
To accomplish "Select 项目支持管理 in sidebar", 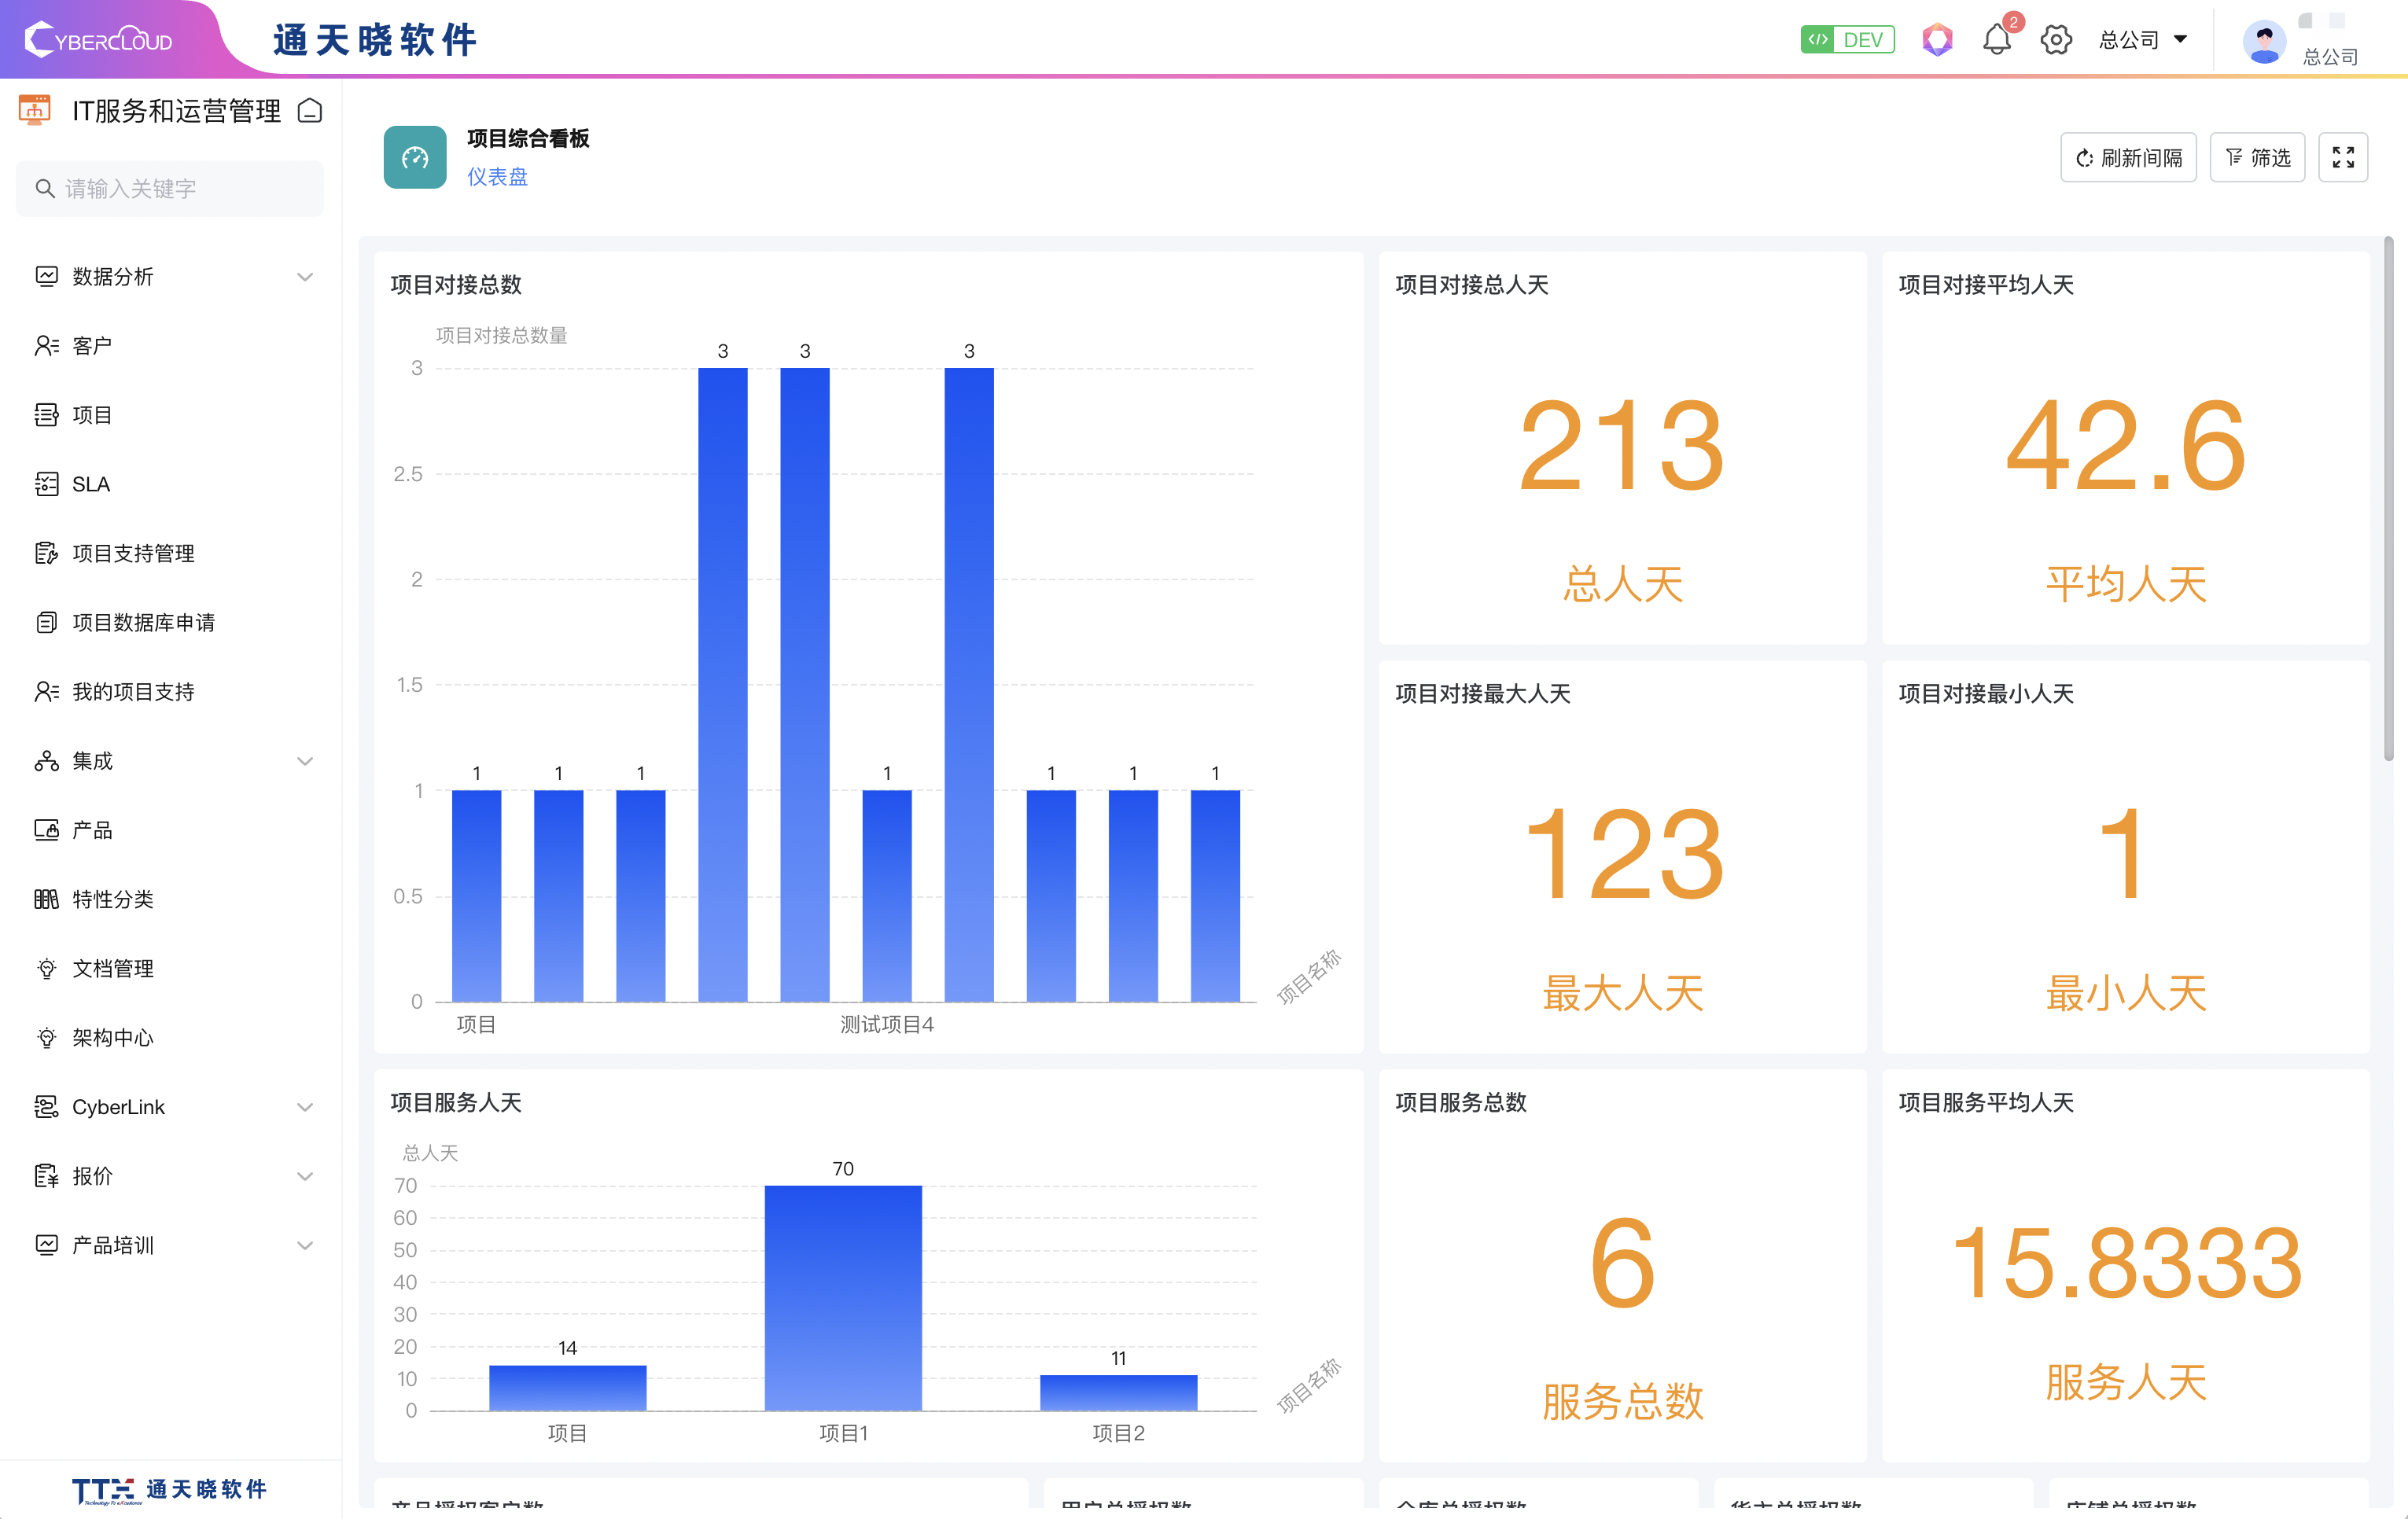I will [133, 553].
